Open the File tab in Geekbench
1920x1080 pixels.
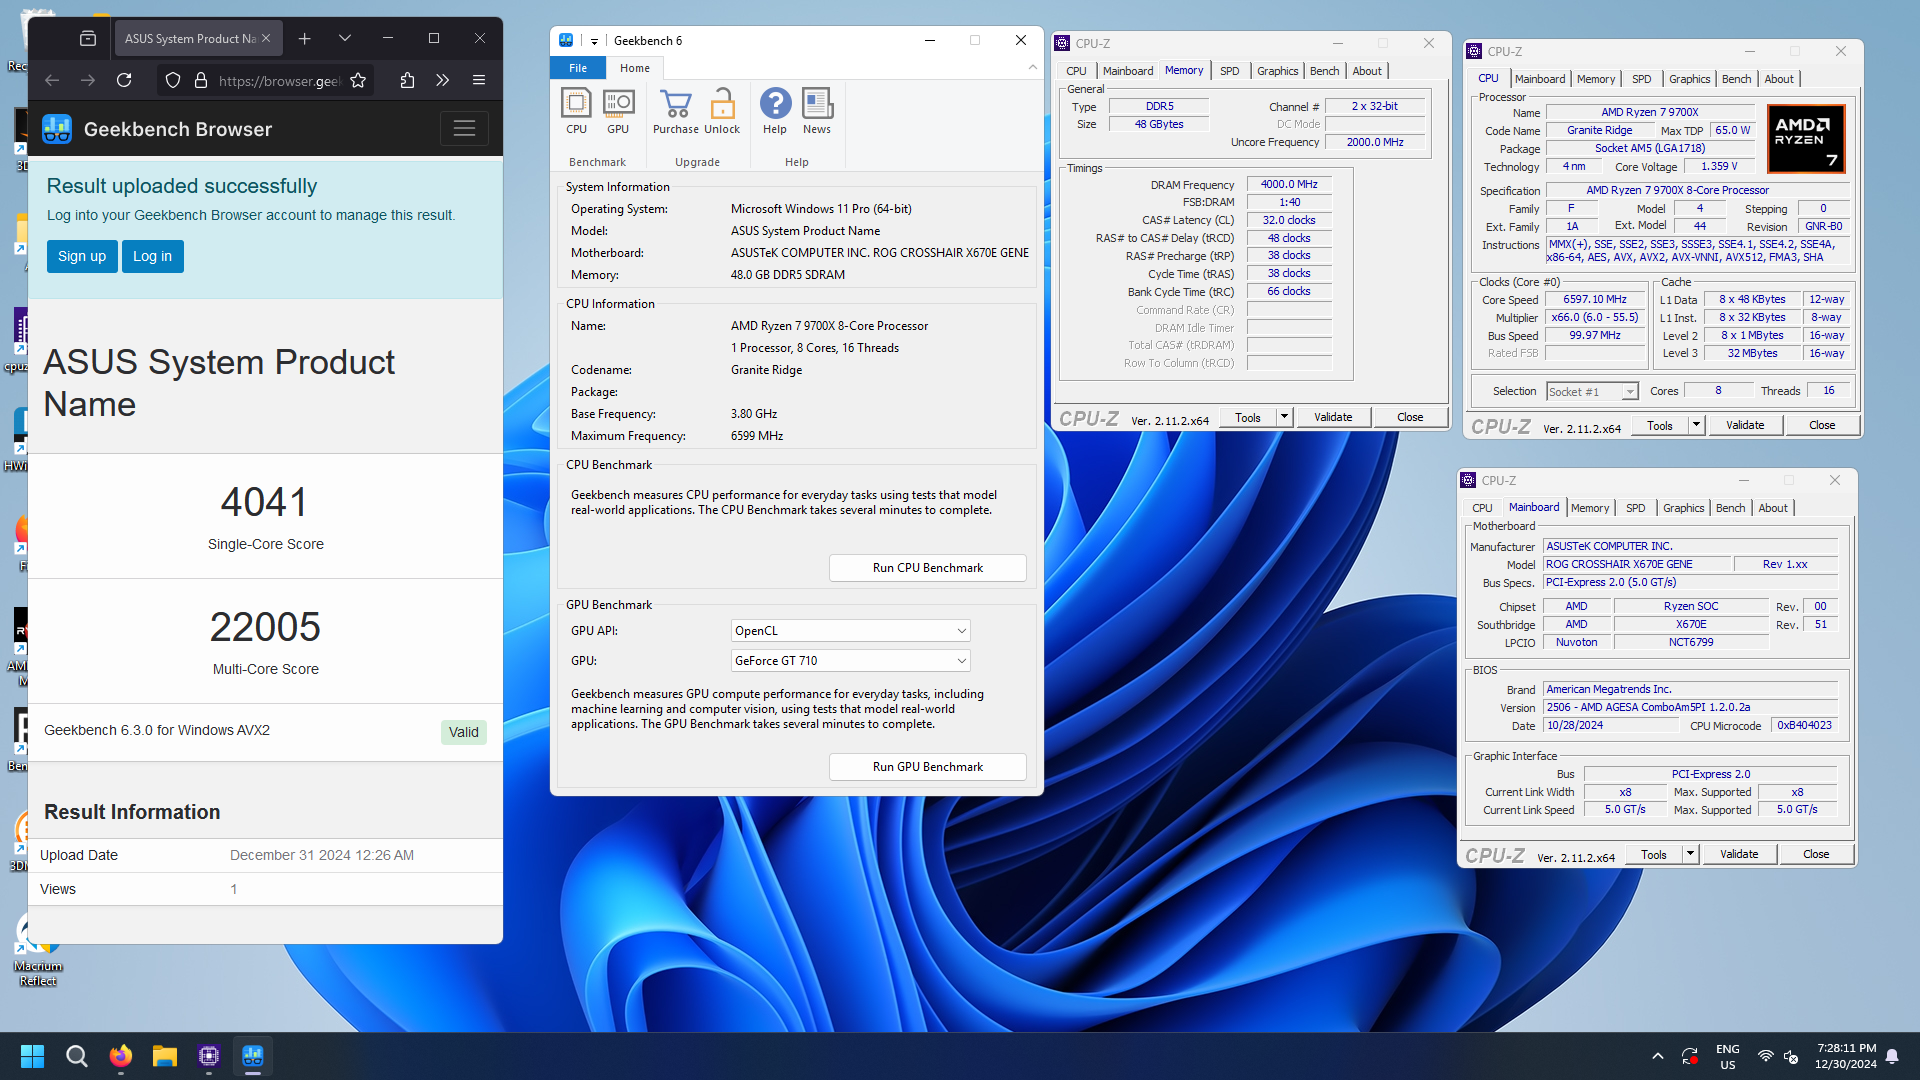click(578, 68)
